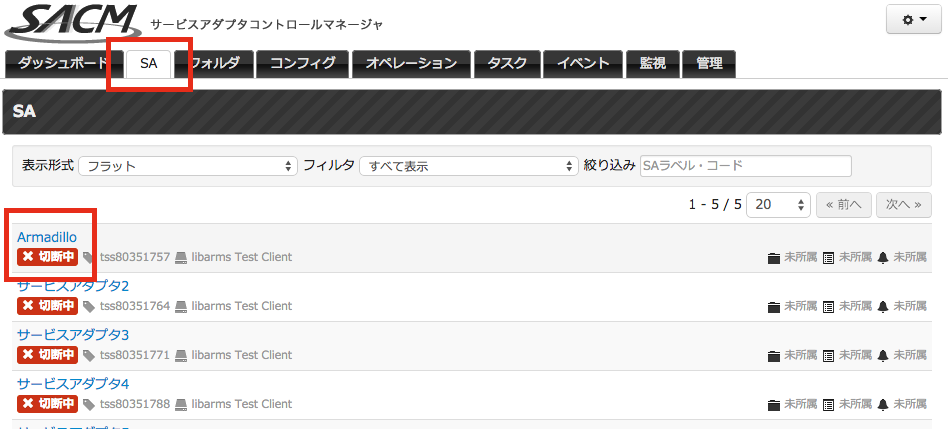Open the 監視 tab

coord(652,64)
